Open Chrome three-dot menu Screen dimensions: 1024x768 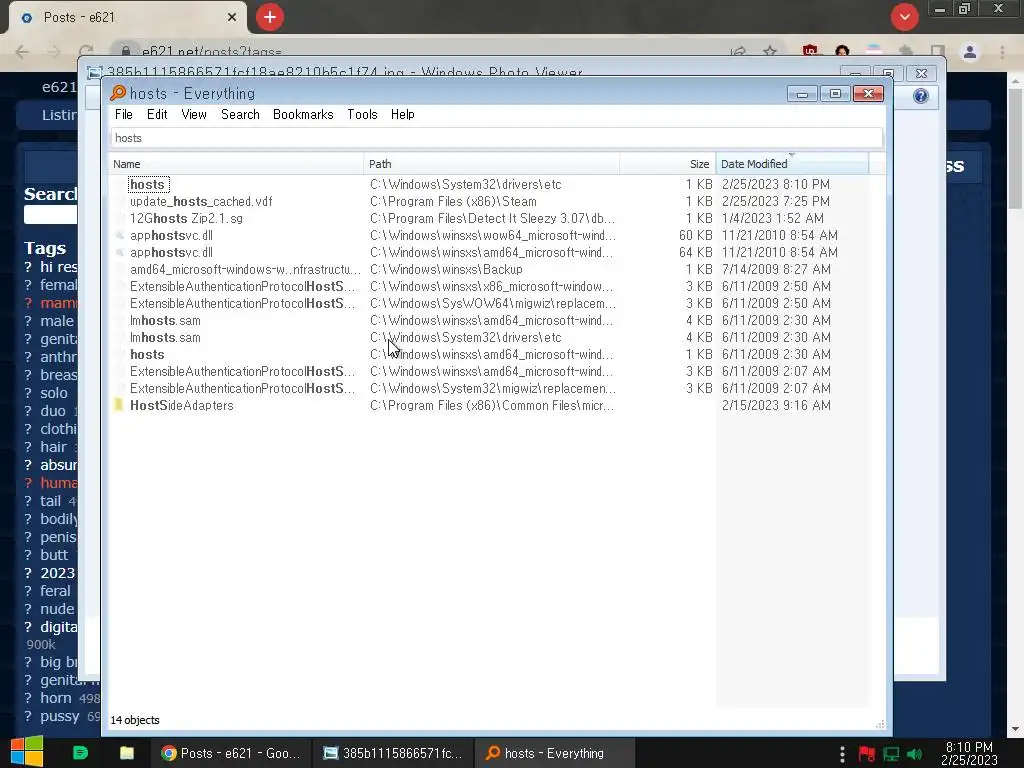[x=1002, y=52]
